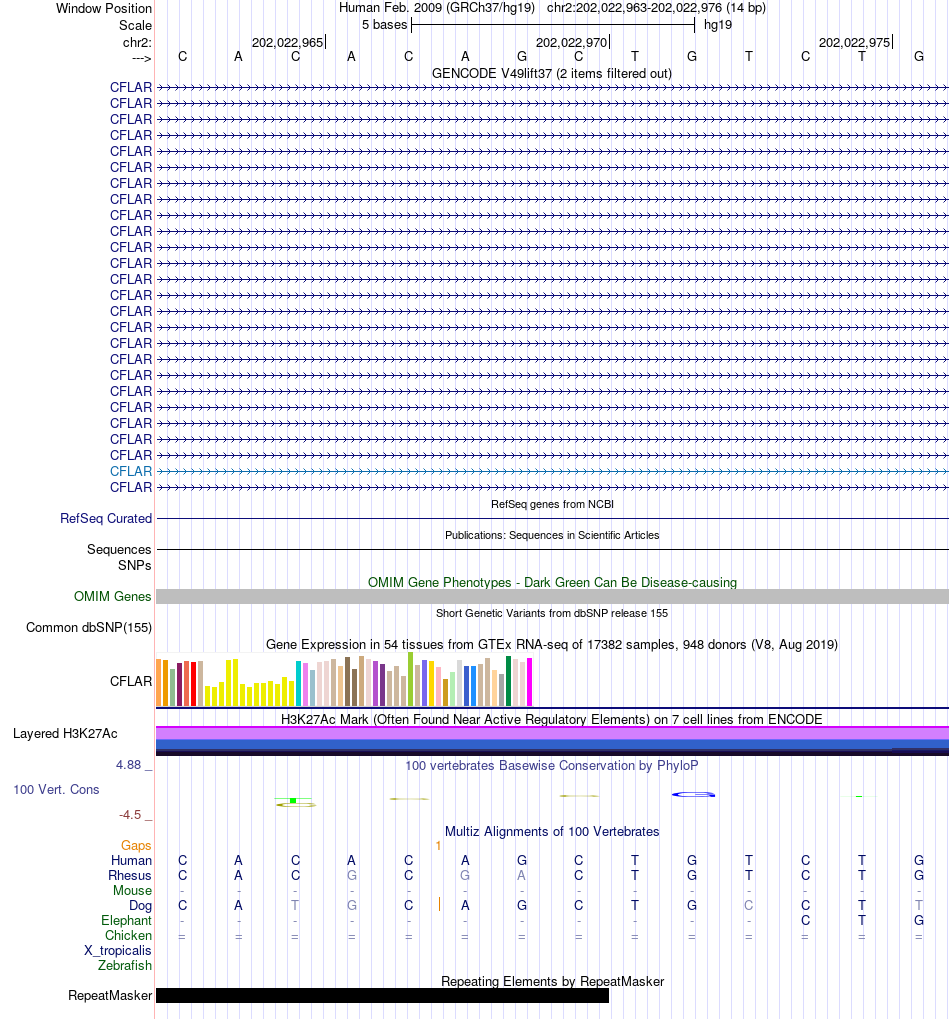The height and width of the screenshot is (1019, 950).
Task: Click the RepeatMasker track label
Action: click(110, 996)
